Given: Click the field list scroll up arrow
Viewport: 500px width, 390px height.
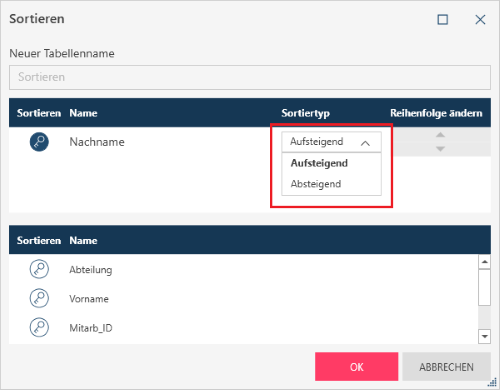Looking at the screenshot, I should 484,262.
